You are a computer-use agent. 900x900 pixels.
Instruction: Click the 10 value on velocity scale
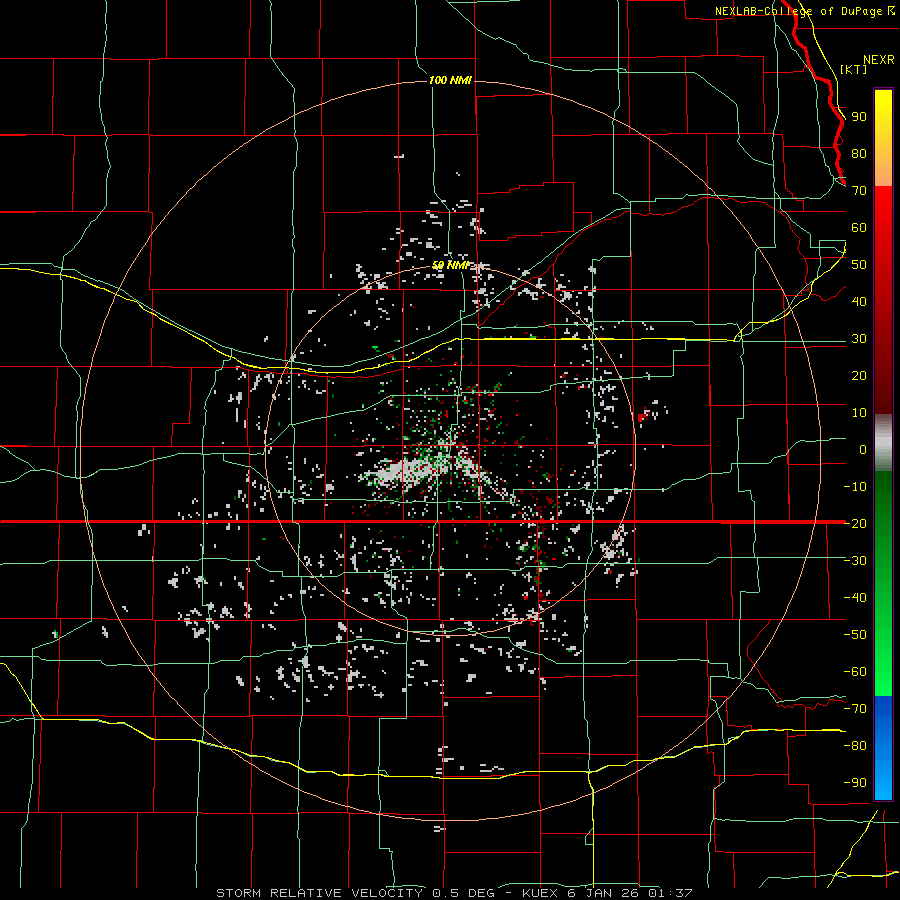[x=859, y=413]
